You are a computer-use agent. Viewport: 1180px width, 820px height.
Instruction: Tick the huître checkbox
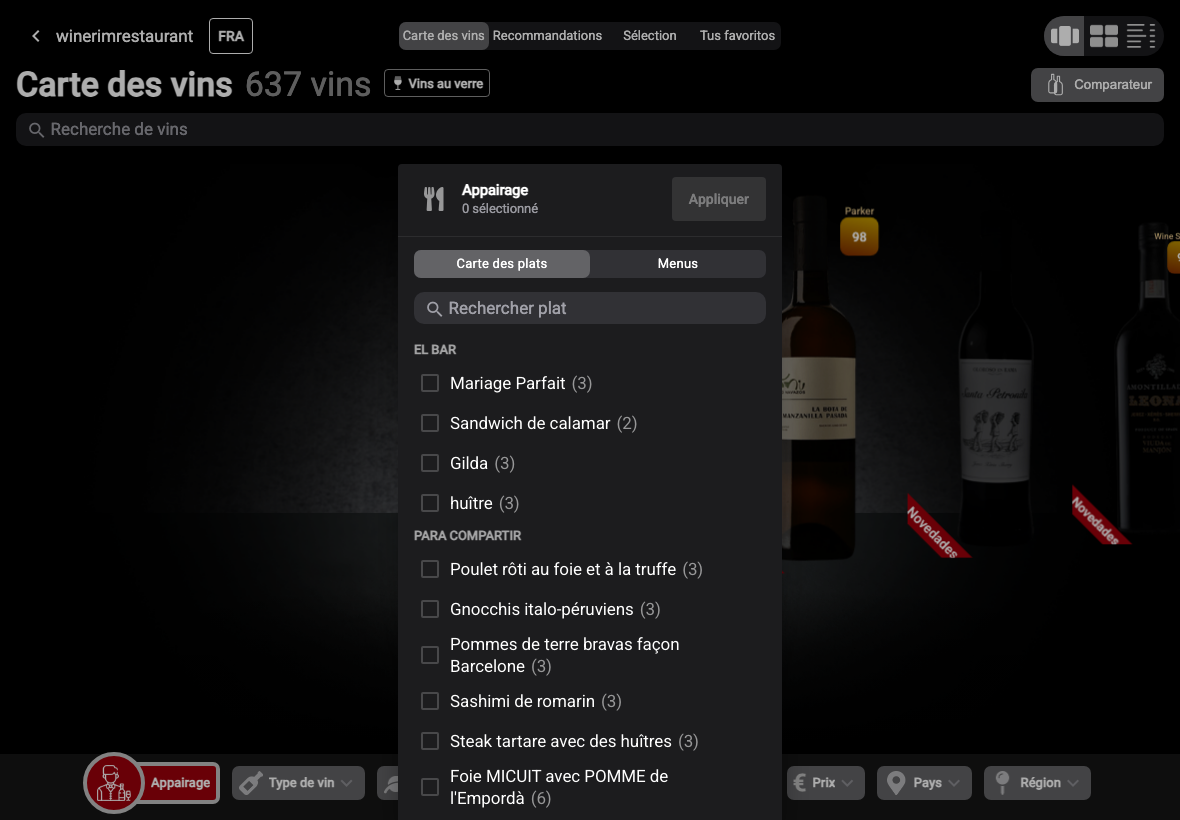pos(430,503)
